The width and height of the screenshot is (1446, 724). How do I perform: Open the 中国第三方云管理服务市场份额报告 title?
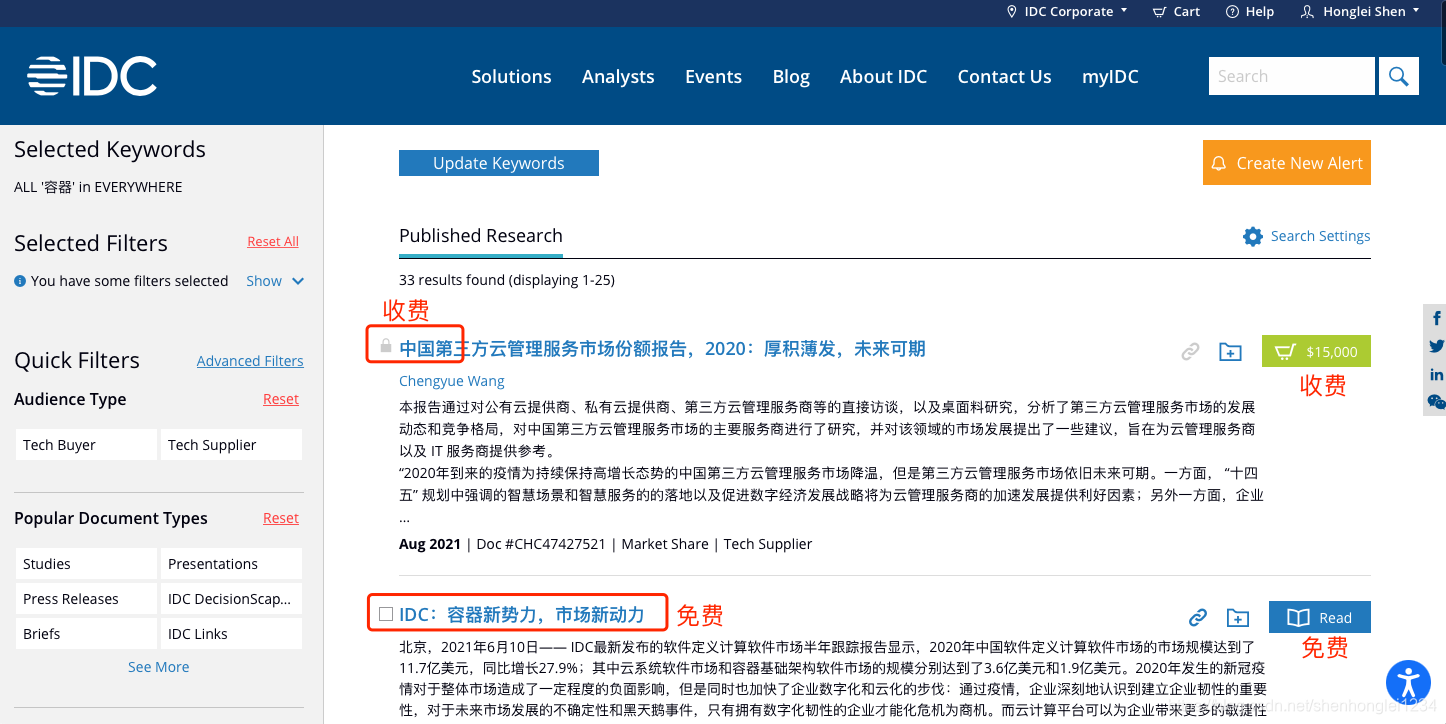coord(662,349)
